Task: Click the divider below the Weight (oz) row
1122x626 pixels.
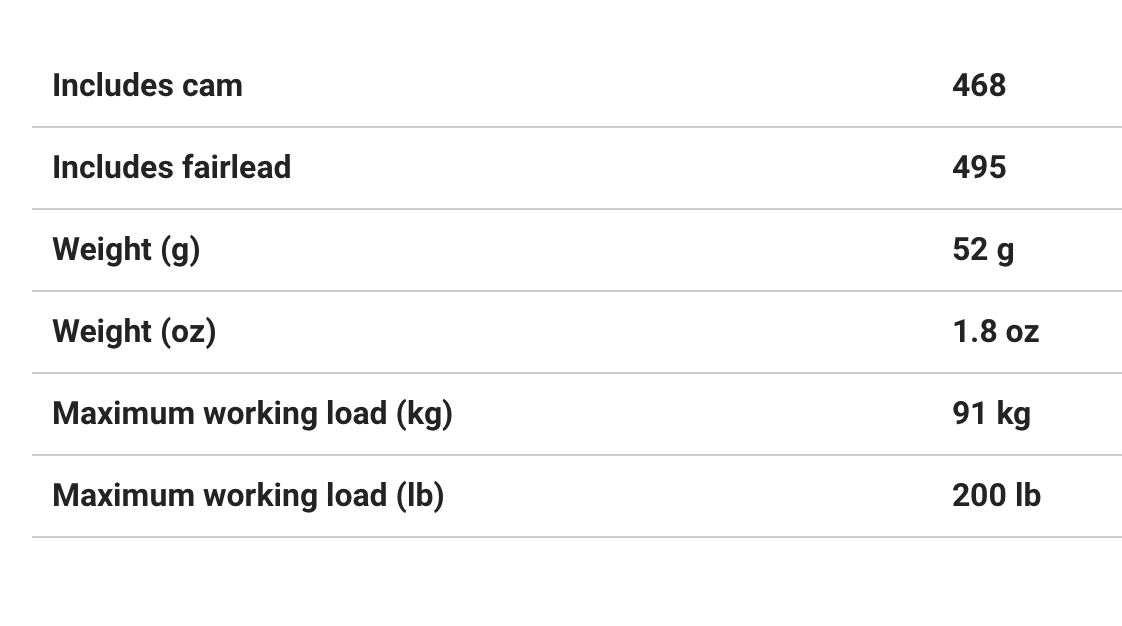Action: click(x=576, y=373)
